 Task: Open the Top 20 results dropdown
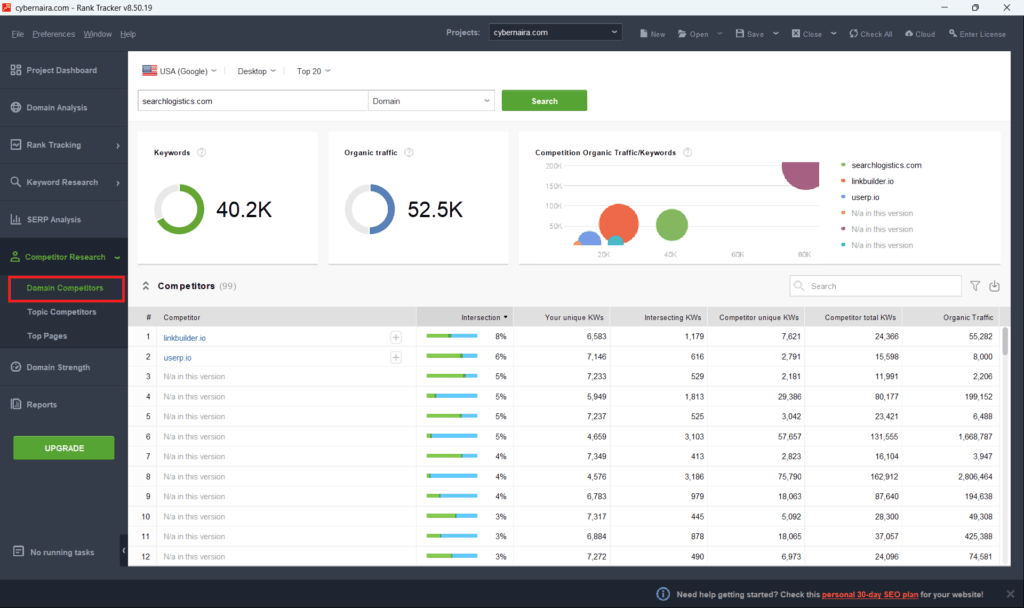click(313, 71)
